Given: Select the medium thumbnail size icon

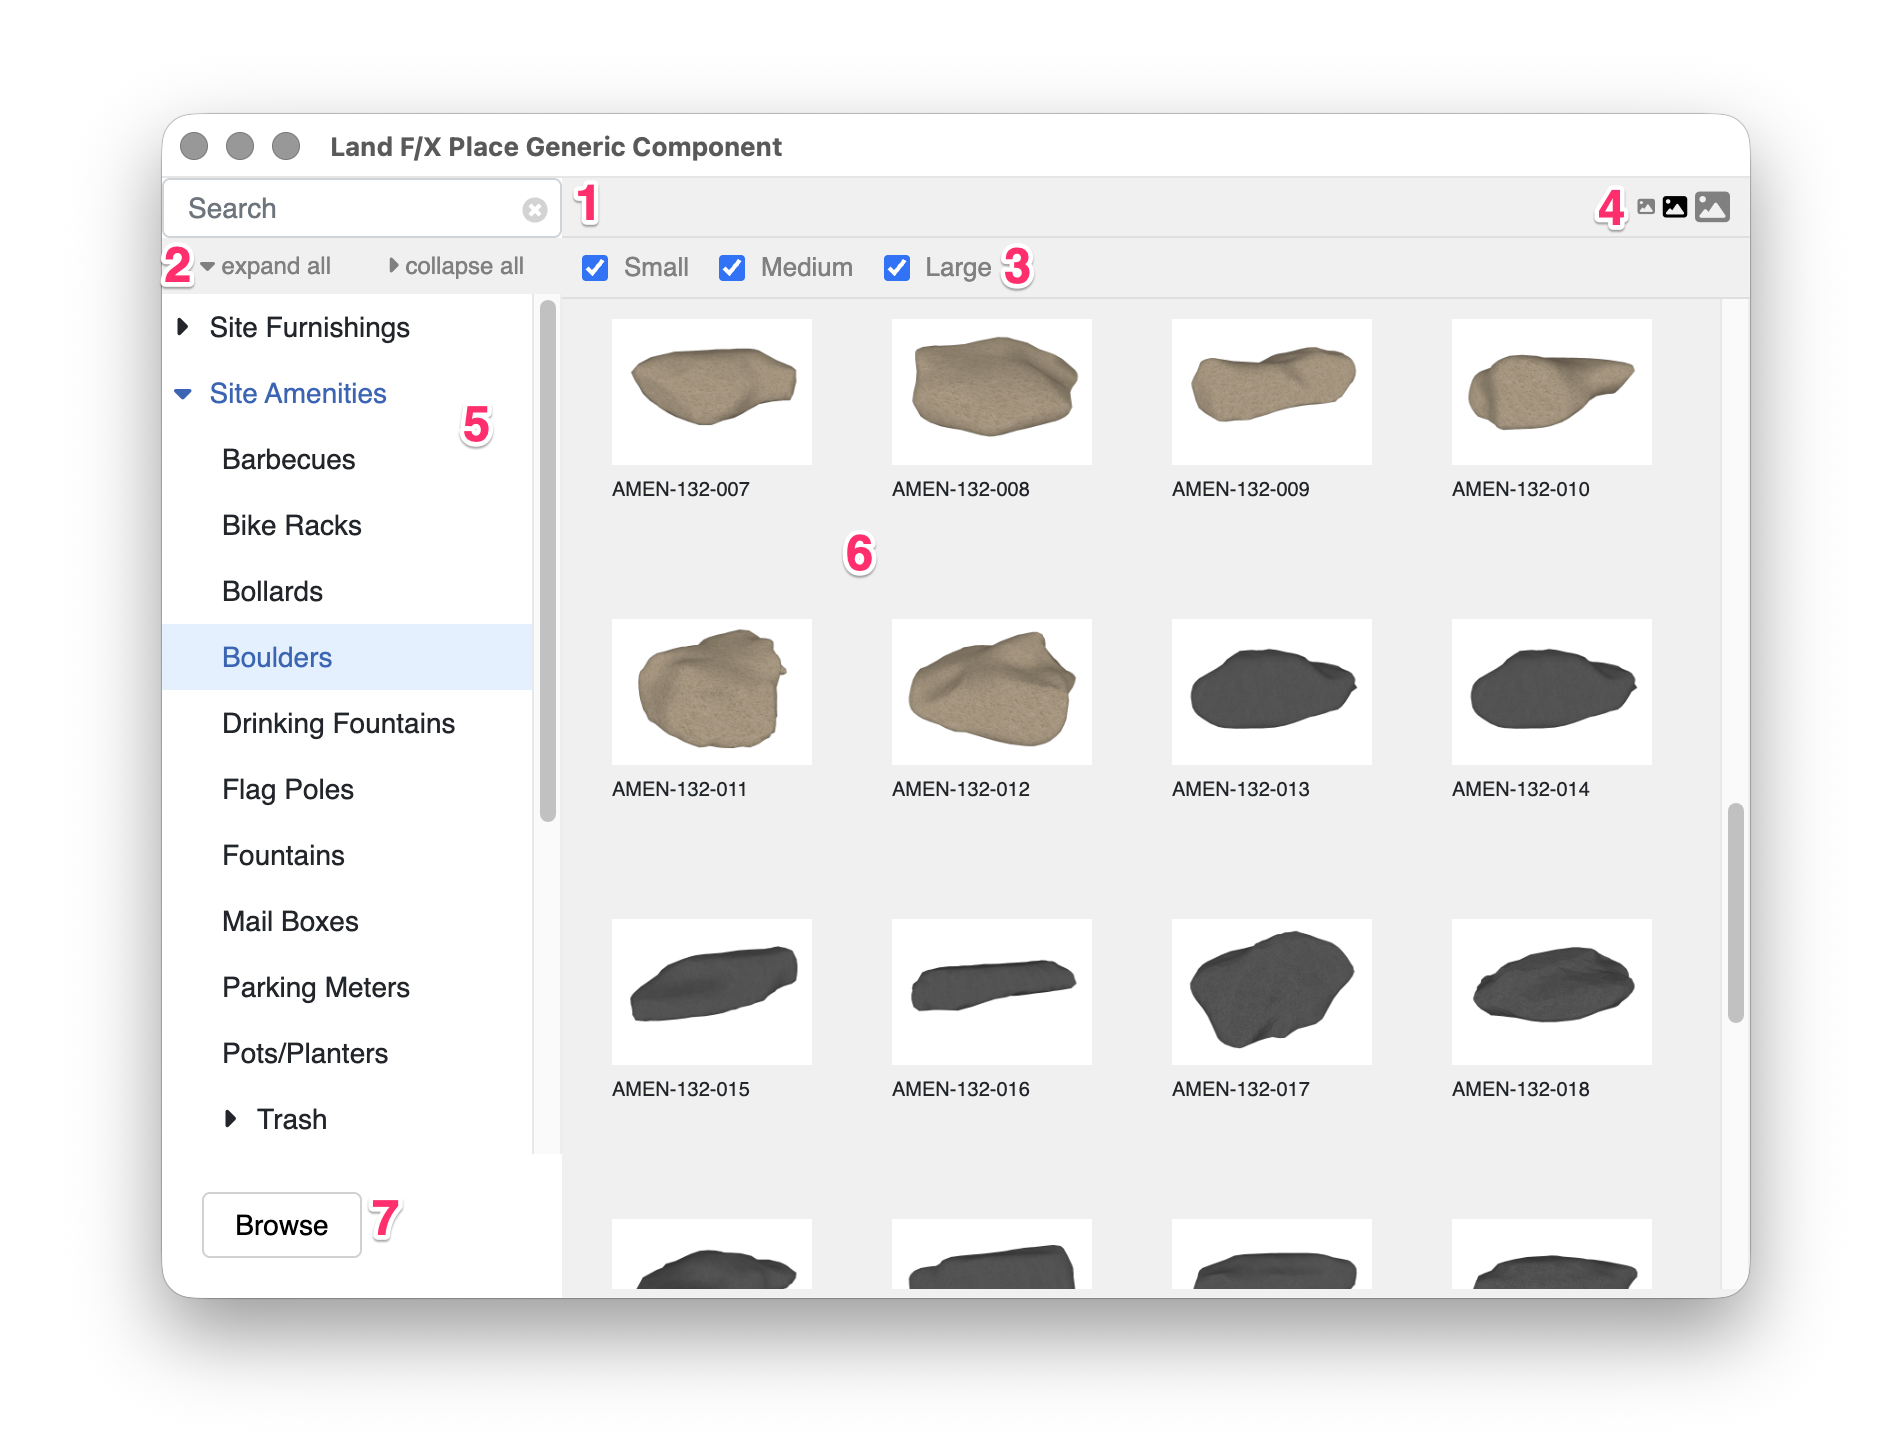Looking at the screenshot, I should (1675, 207).
